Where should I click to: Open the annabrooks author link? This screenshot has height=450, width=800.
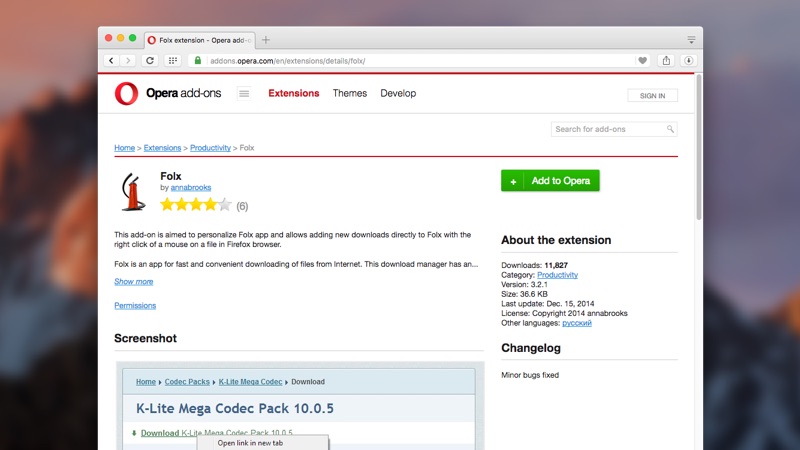191,187
